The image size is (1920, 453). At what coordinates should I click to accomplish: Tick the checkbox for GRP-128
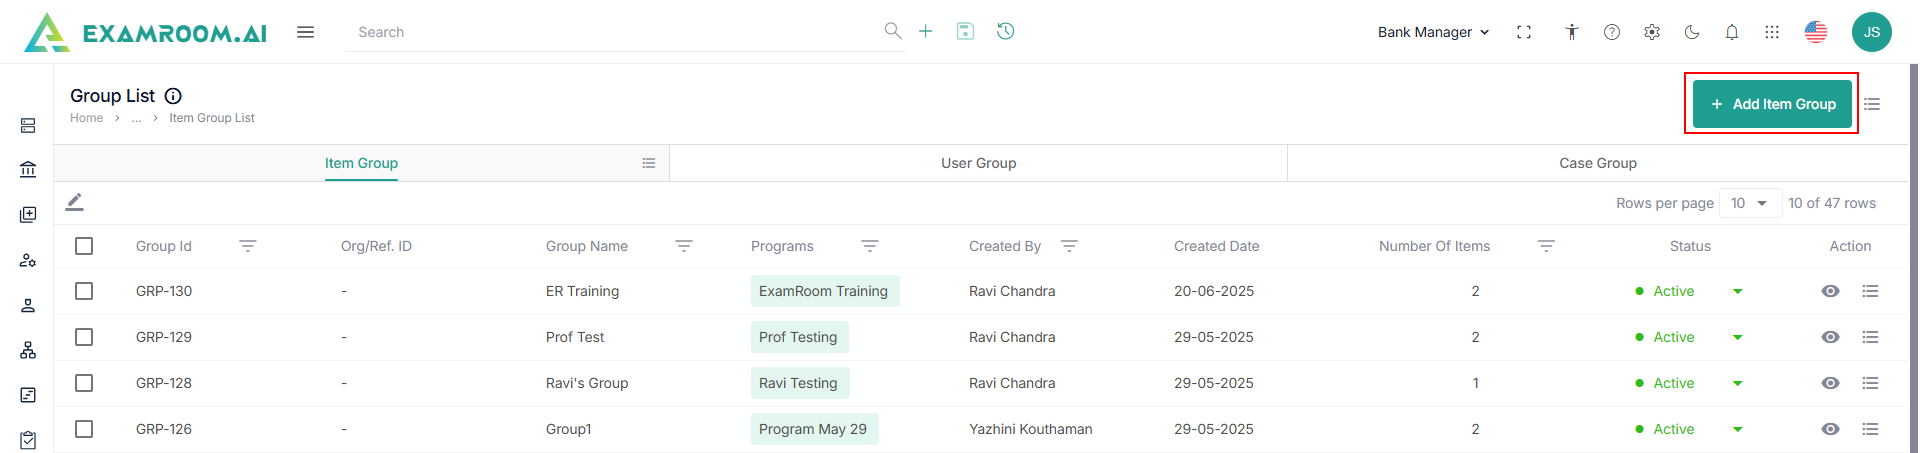(84, 383)
